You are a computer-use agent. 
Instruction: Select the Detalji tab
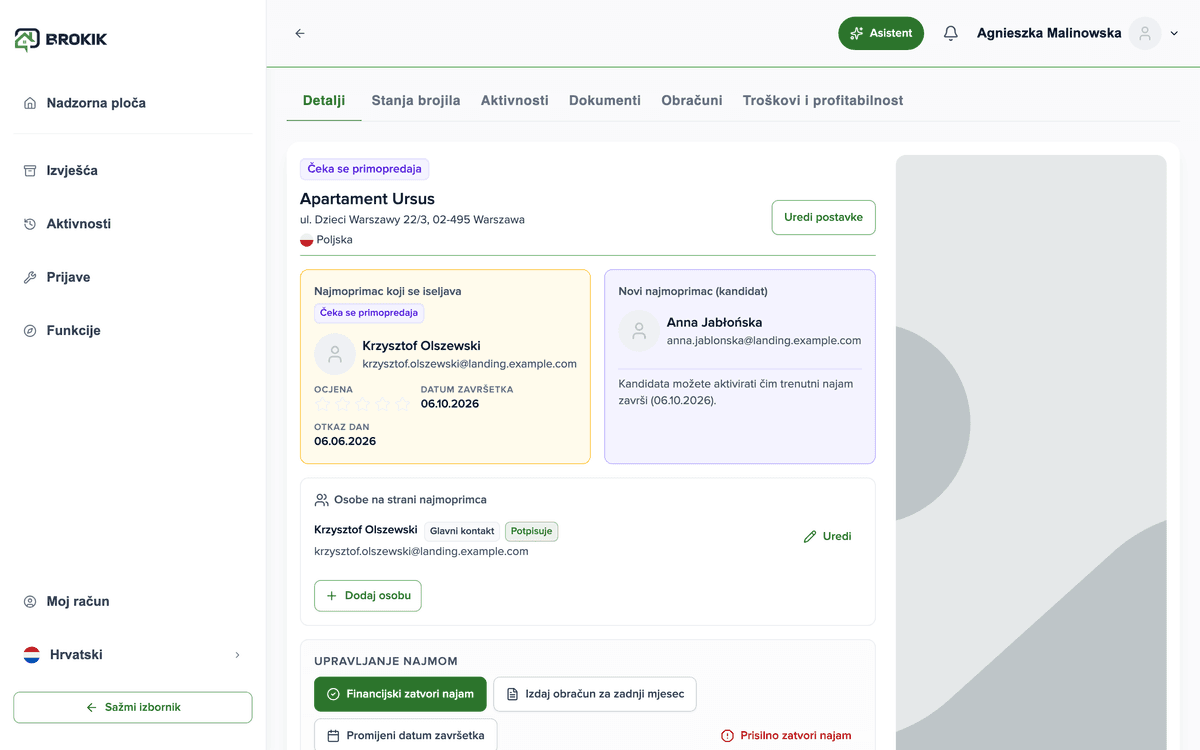pos(324,100)
